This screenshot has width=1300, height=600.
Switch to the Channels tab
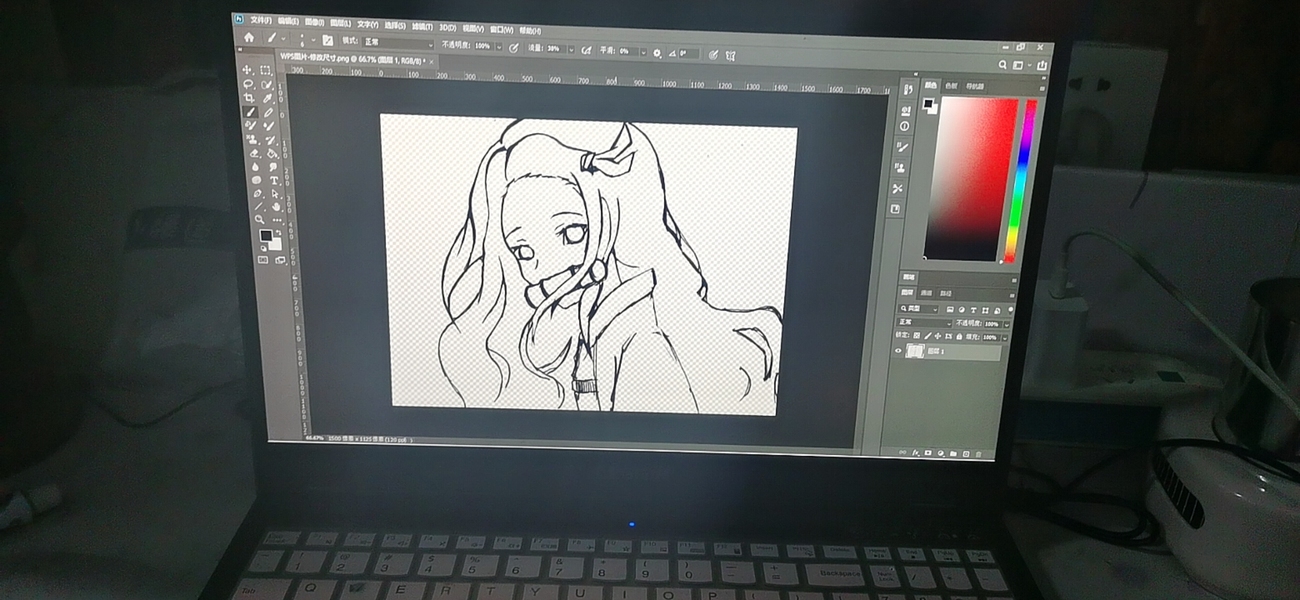click(x=926, y=293)
